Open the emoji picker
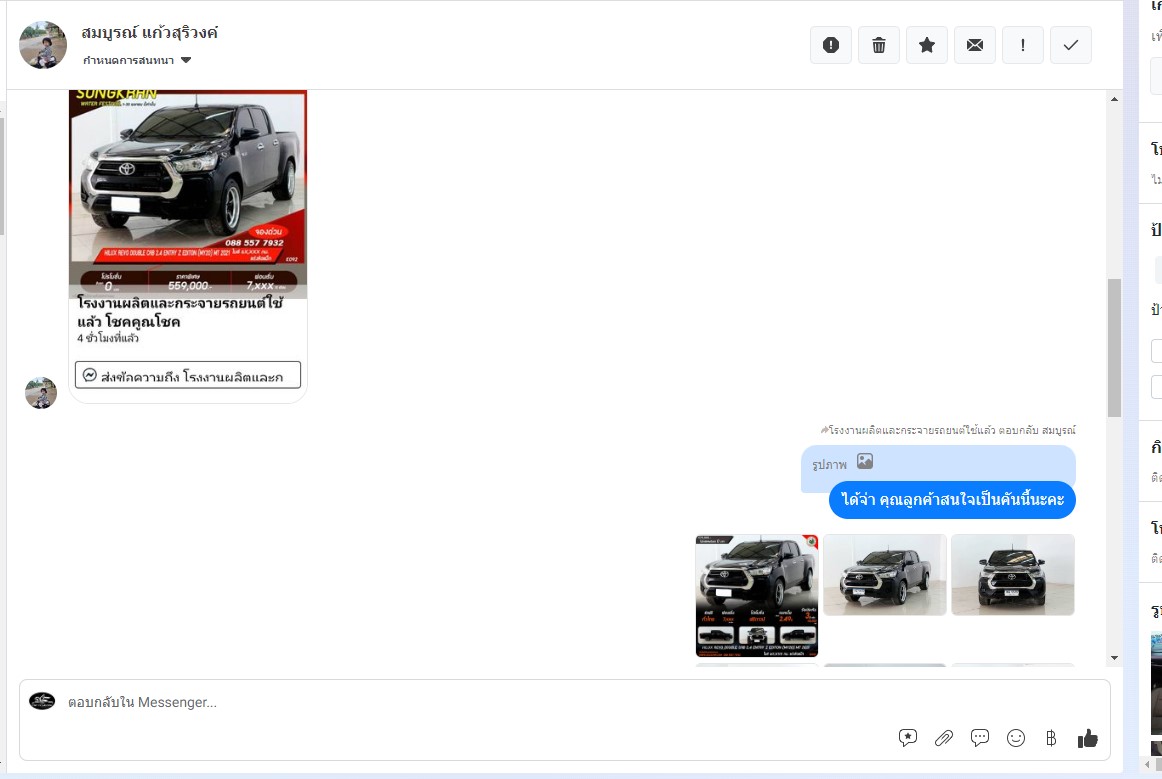The image size is (1162, 779). coord(1016,737)
